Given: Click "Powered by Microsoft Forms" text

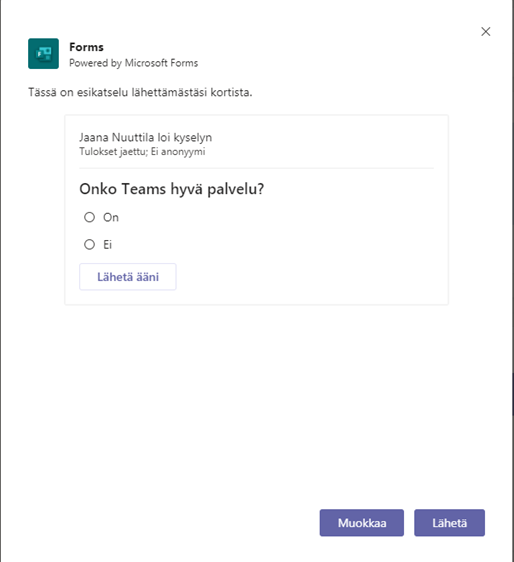Looking at the screenshot, I should click(133, 63).
